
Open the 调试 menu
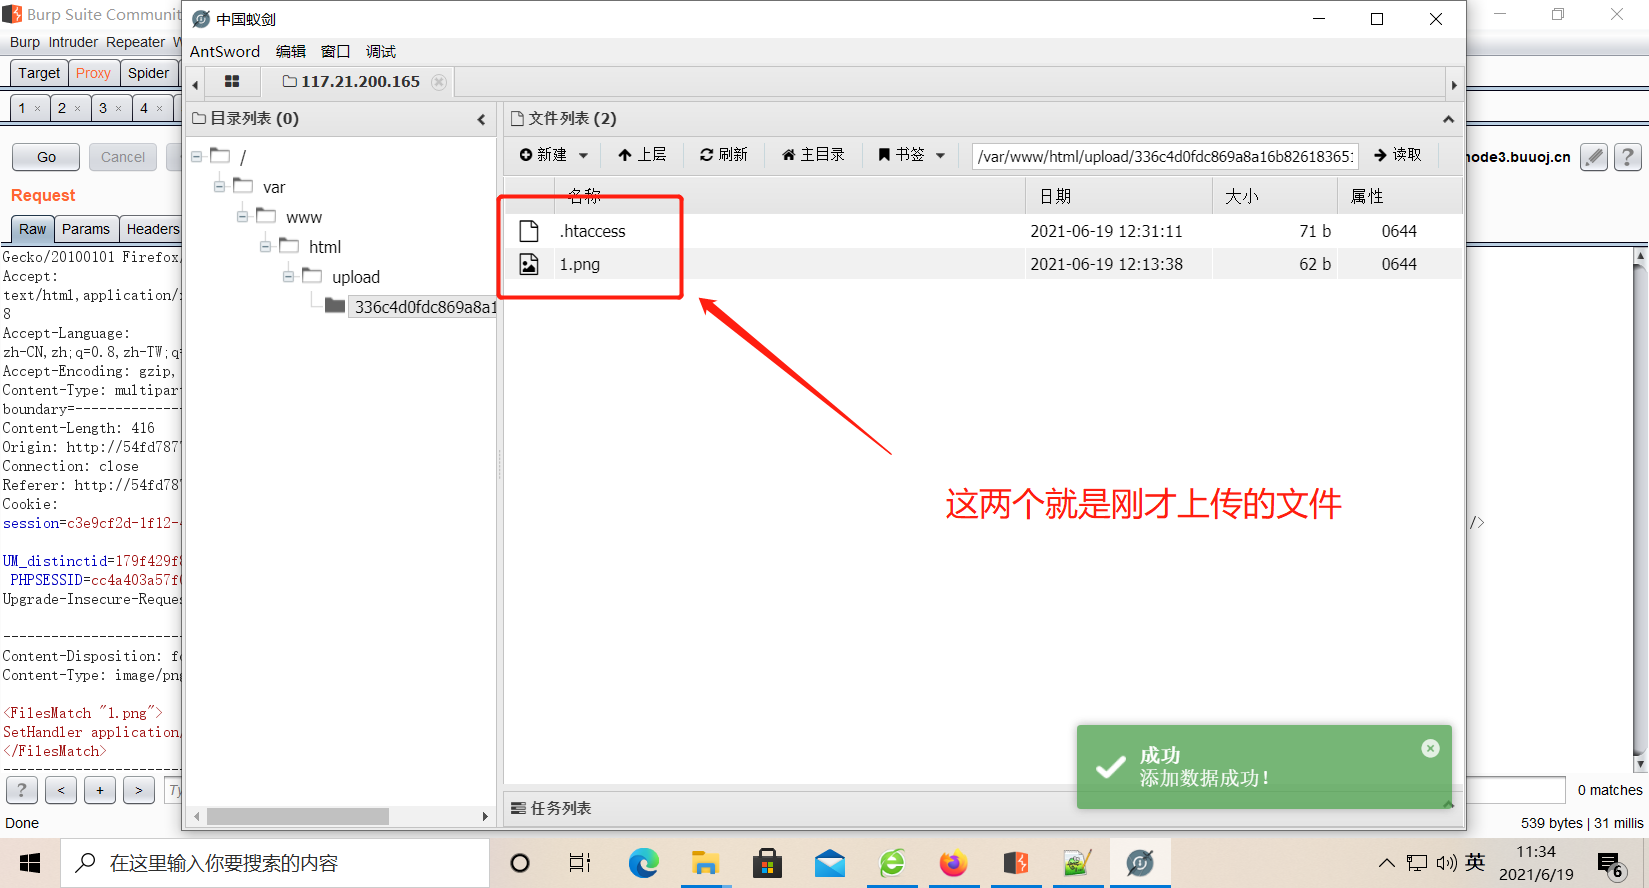point(381,51)
